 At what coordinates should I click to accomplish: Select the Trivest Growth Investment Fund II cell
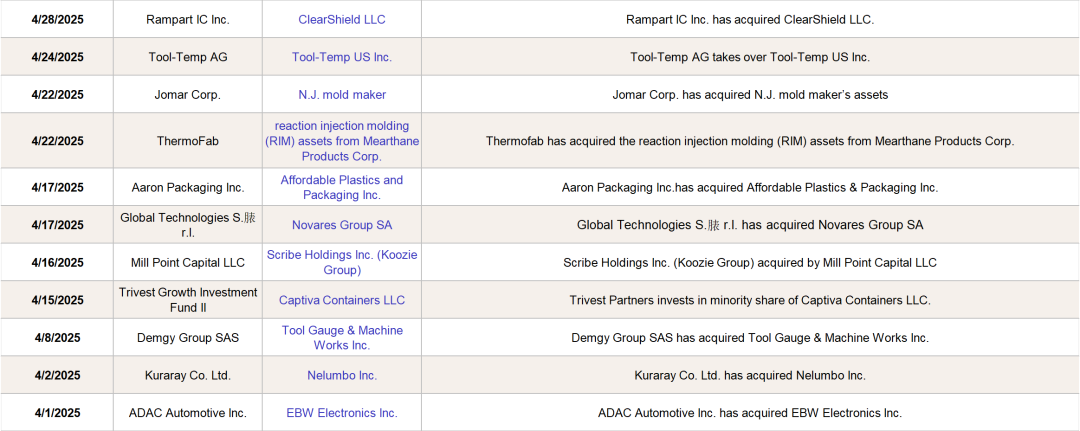pyautogui.click(x=187, y=300)
